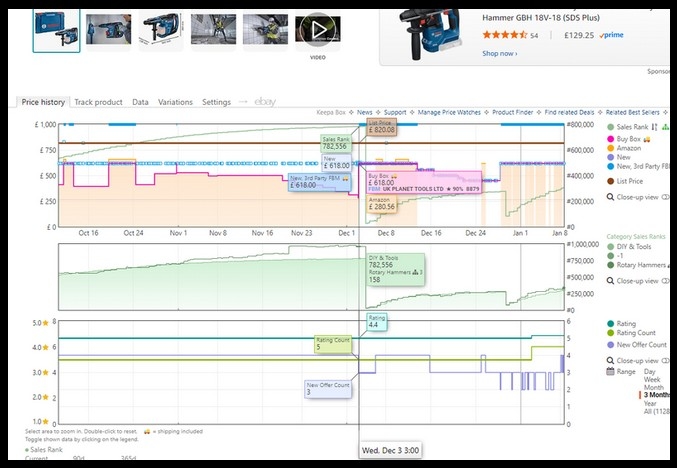This screenshot has width=677, height=468.
Task: Click Category Sales Ranks heading
Action: click(636, 237)
